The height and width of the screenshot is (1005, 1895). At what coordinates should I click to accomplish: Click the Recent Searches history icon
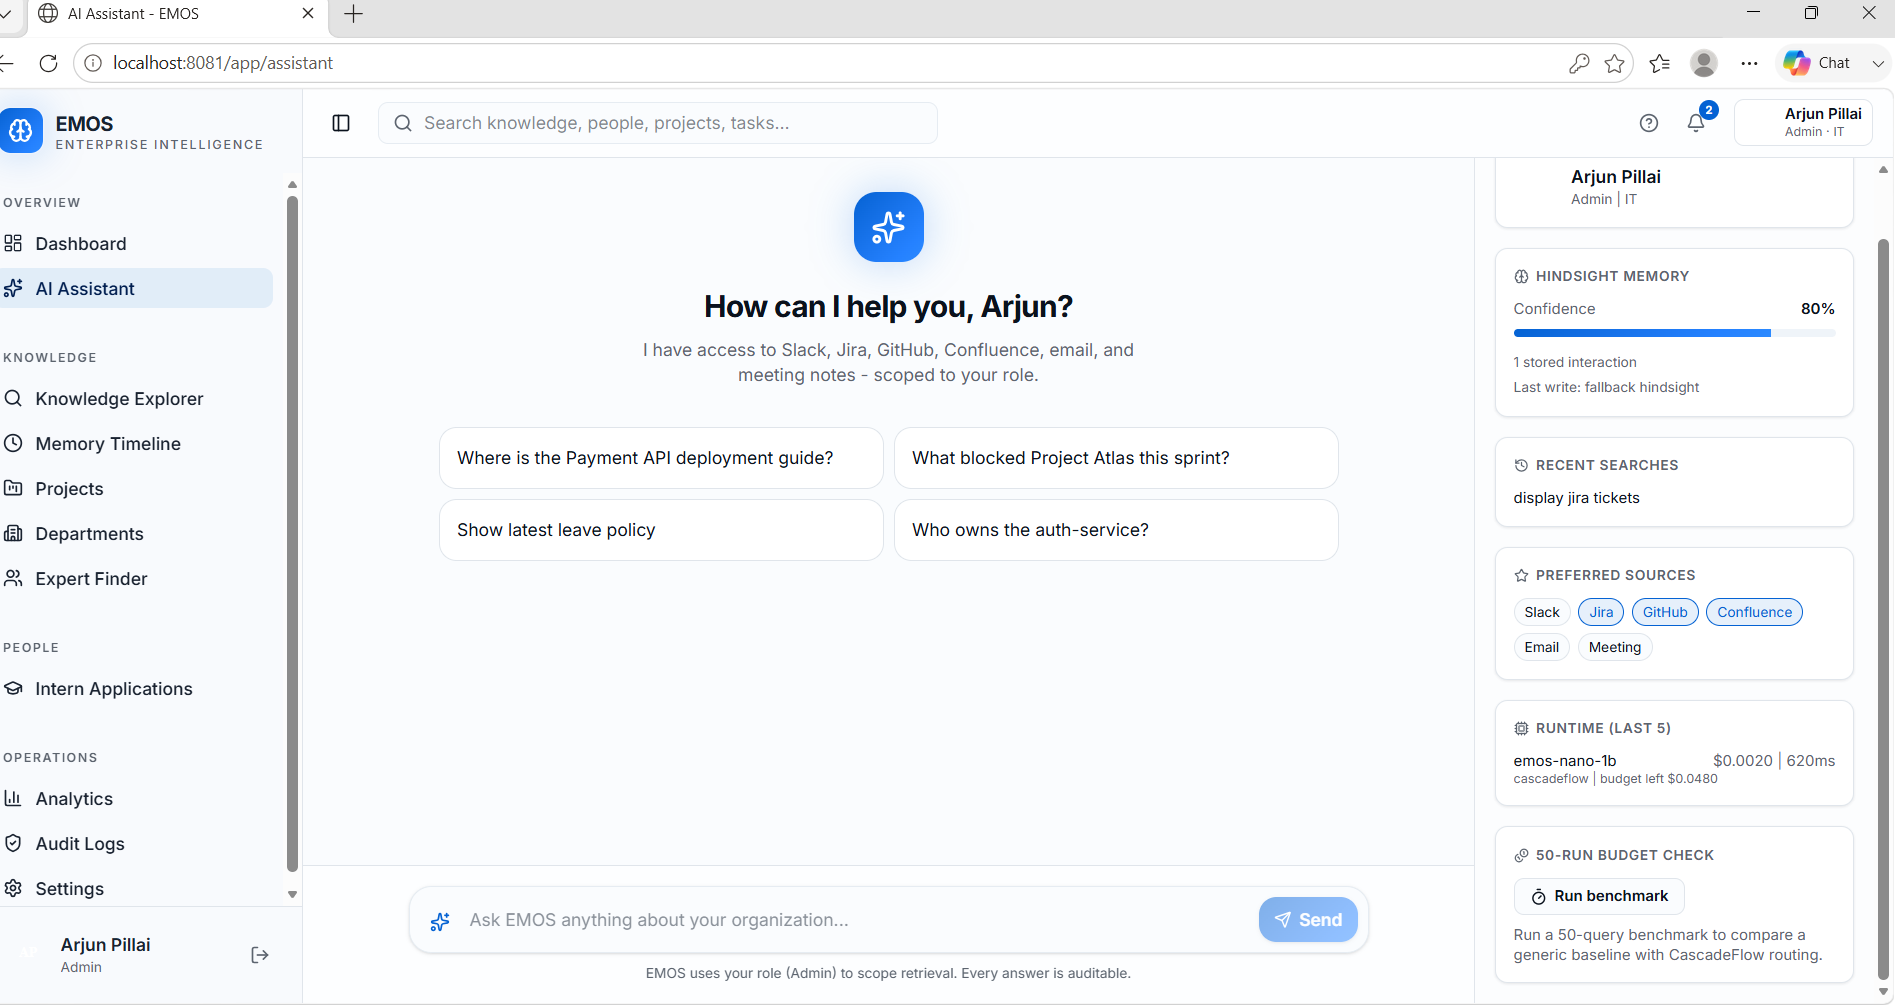[1521, 465]
